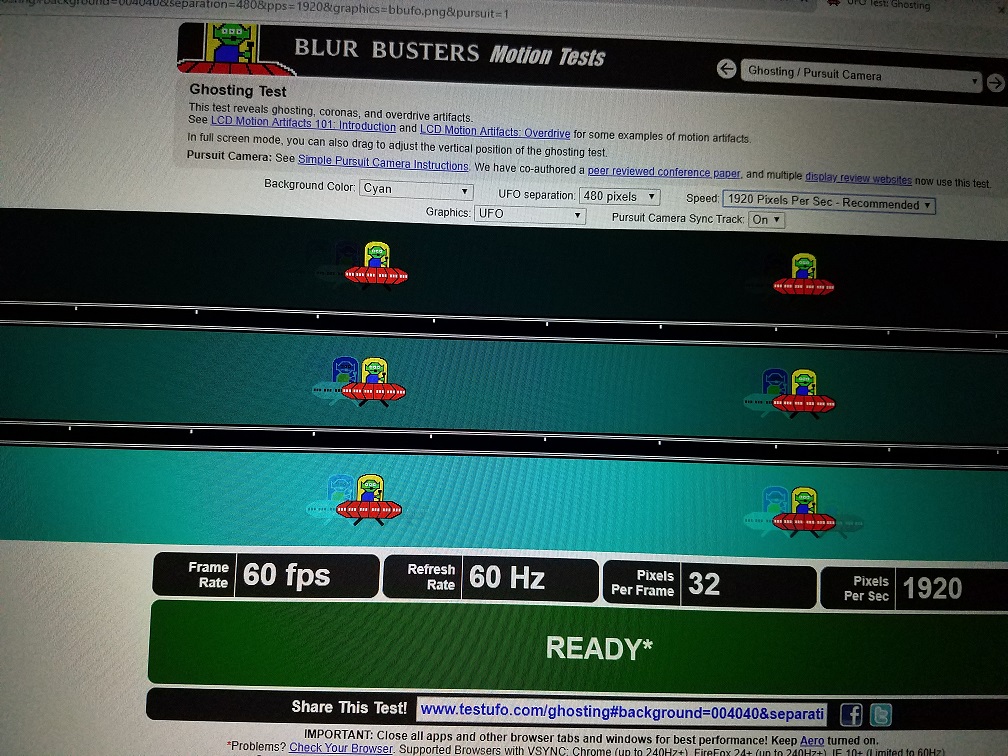The height and width of the screenshot is (756, 1008).
Task: Open the peer reviewed conference paper link
Action: pos(664,172)
